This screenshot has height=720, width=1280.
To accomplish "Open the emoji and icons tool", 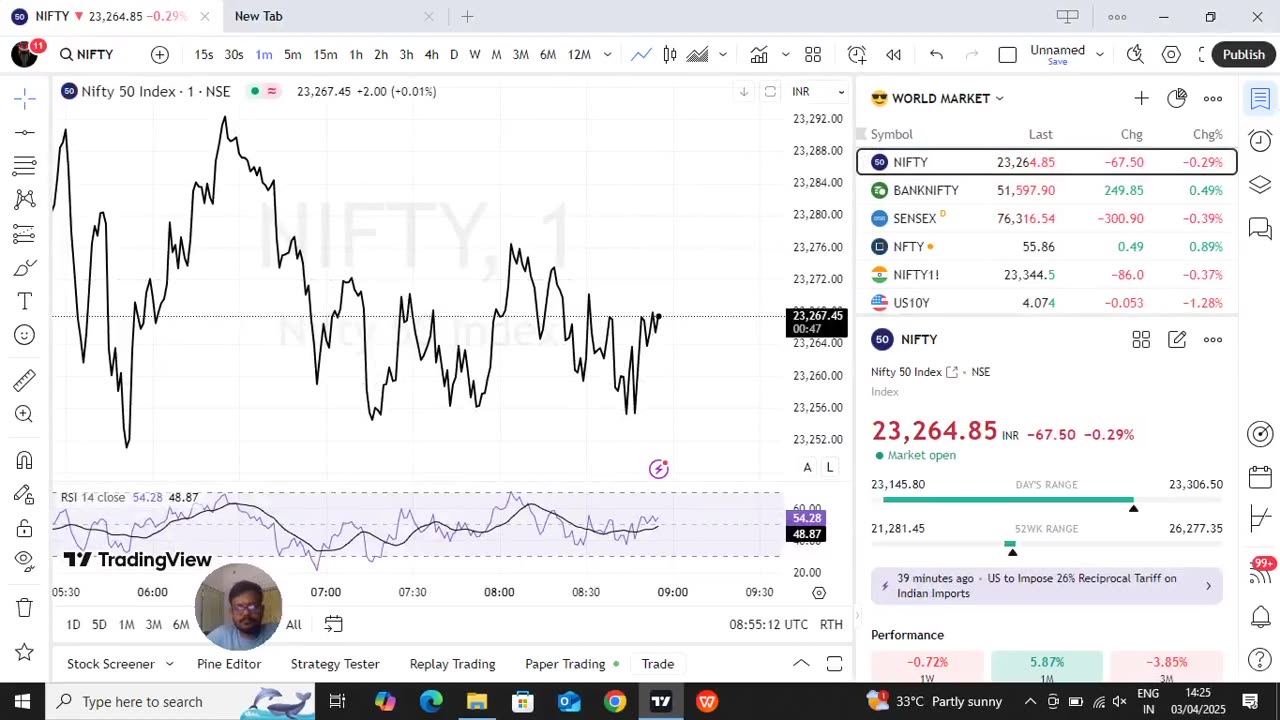I will (25, 335).
